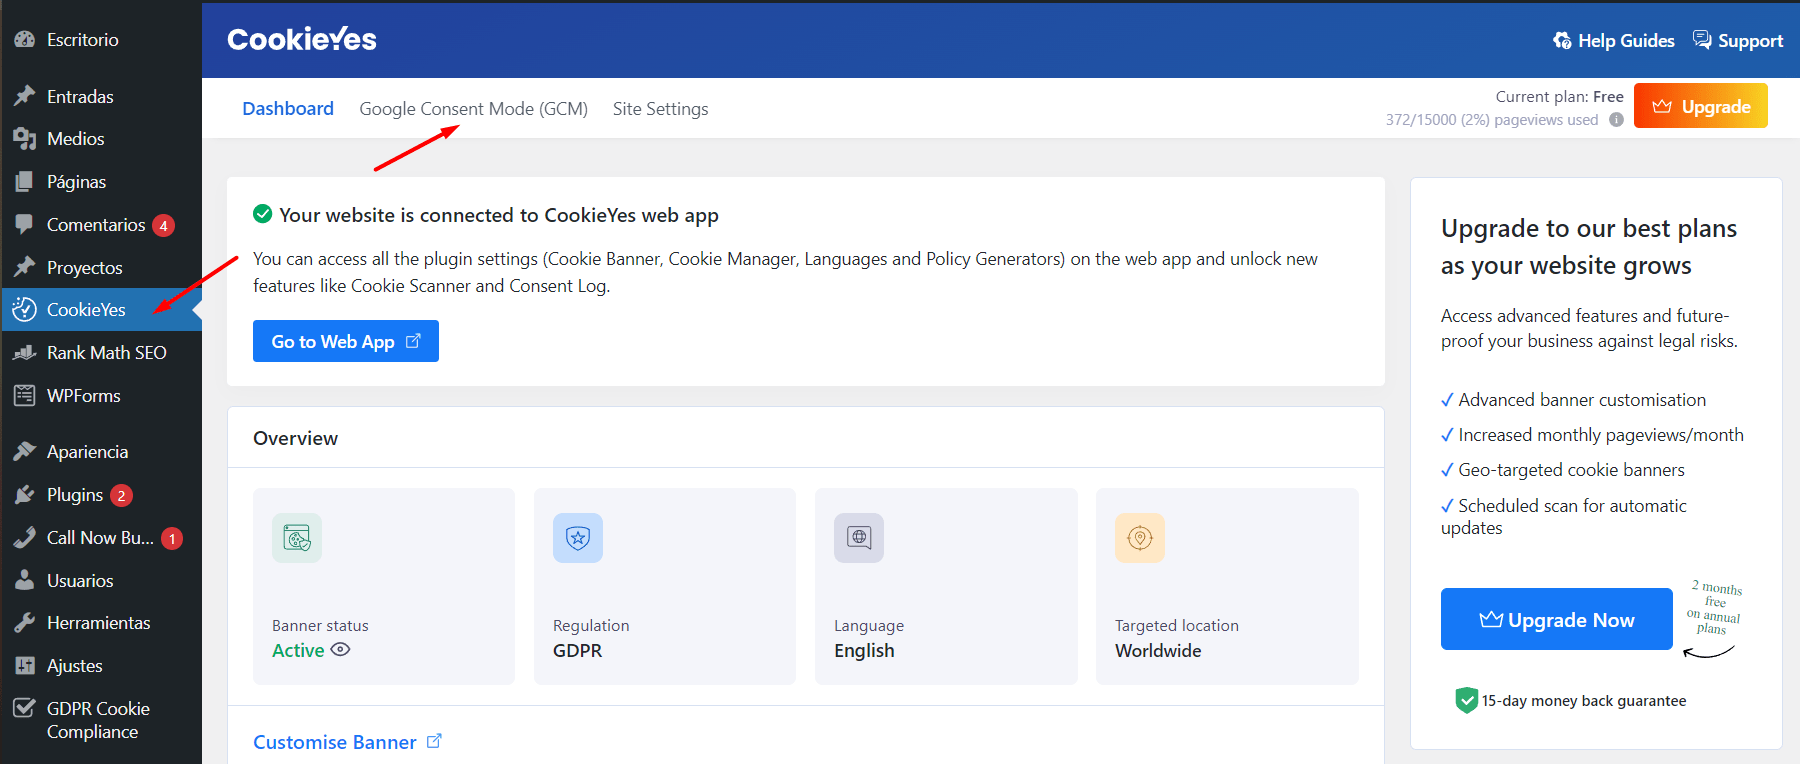Screen dimensions: 1800x764
Task: Toggle banner preview eye icon next to Active
Action: tap(340, 650)
